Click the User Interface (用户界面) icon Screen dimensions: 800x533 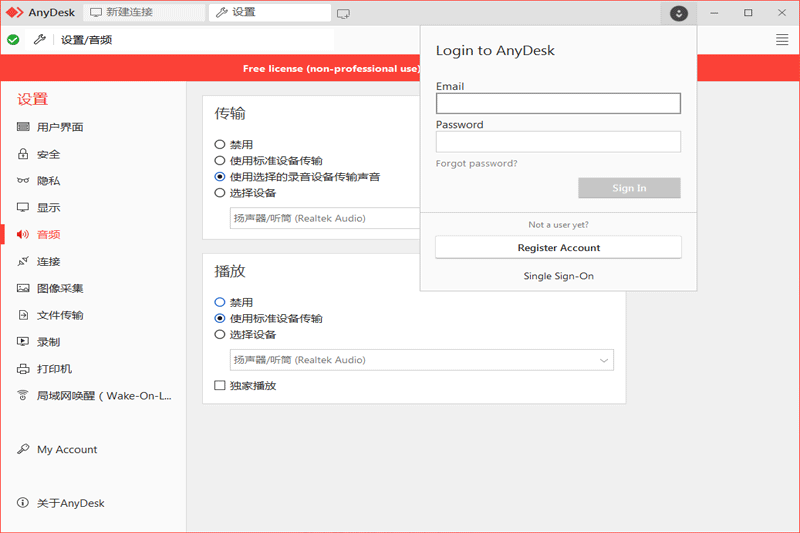(x=23, y=126)
